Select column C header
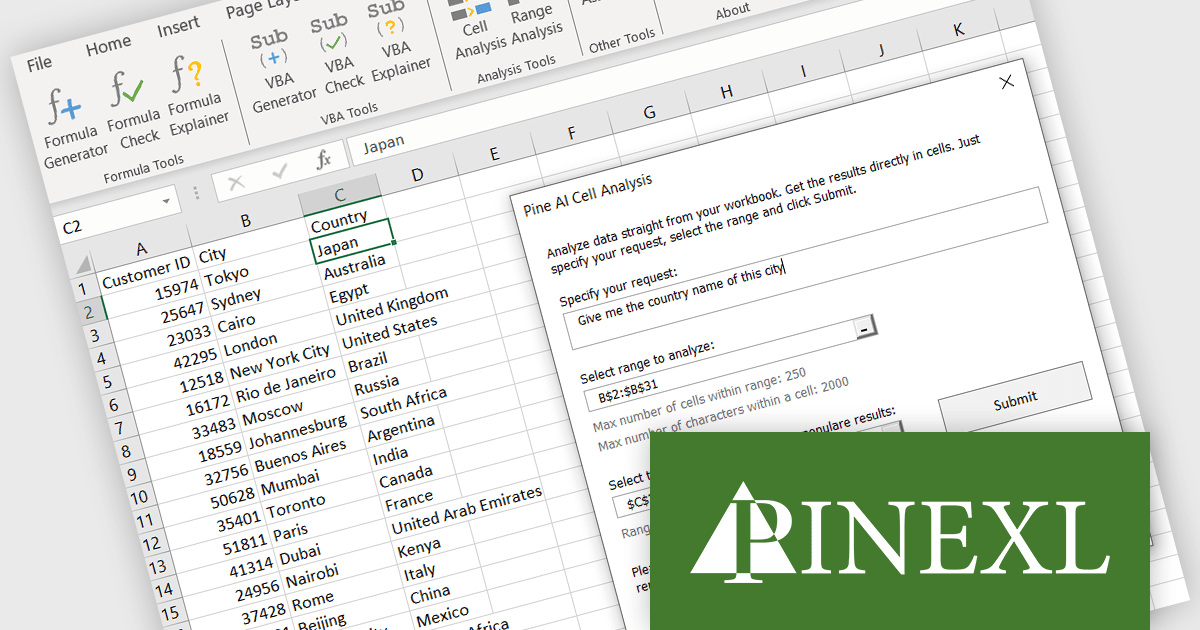 (340, 194)
